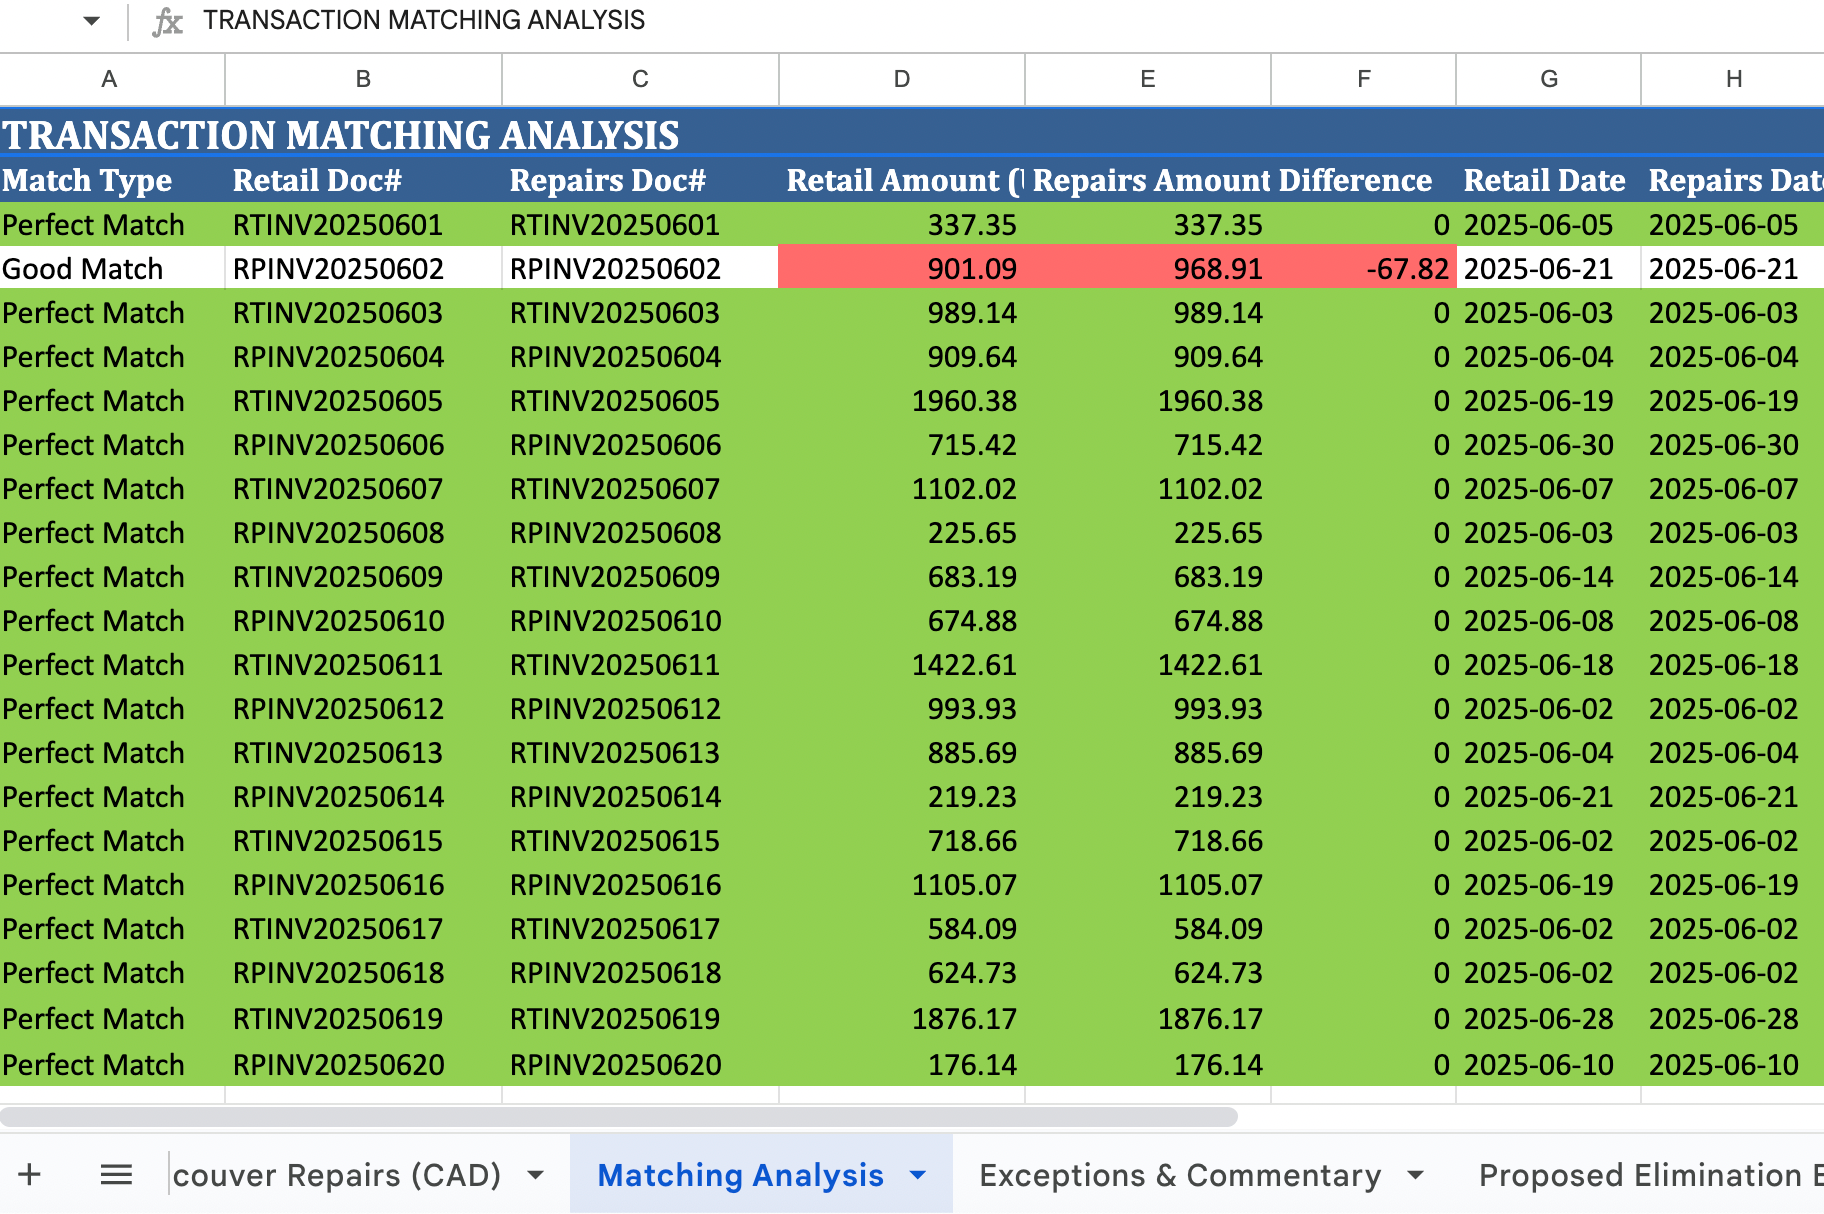This screenshot has width=1824, height=1214.
Task: Click the Retail Doc# header cell
Action: coord(364,180)
